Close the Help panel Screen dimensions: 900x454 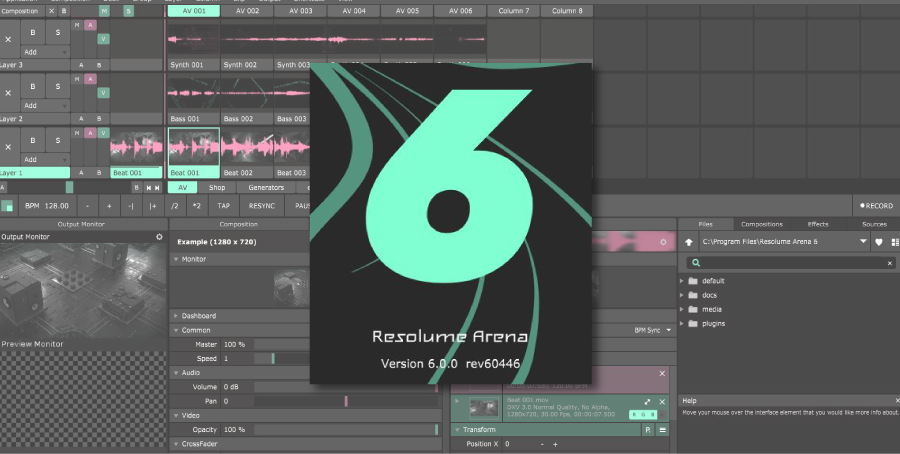(897, 401)
